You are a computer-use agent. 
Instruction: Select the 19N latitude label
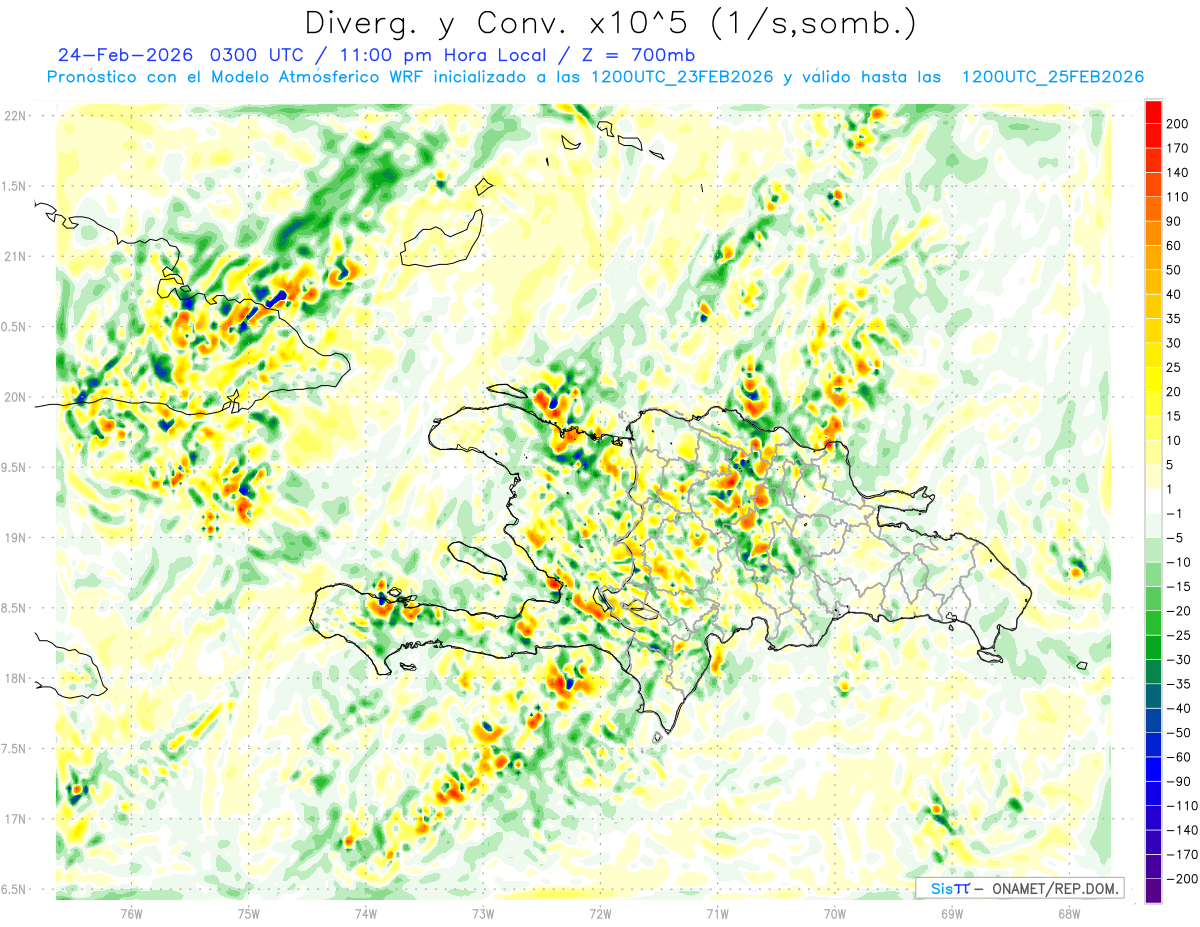[x=14, y=538]
